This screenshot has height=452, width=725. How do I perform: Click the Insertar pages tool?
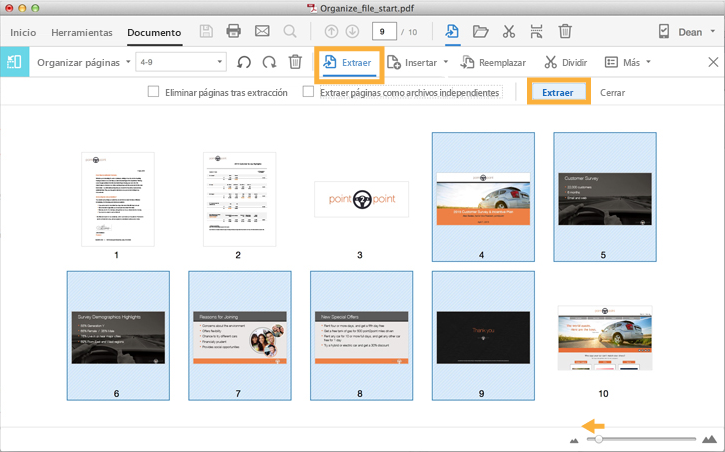tap(412, 62)
